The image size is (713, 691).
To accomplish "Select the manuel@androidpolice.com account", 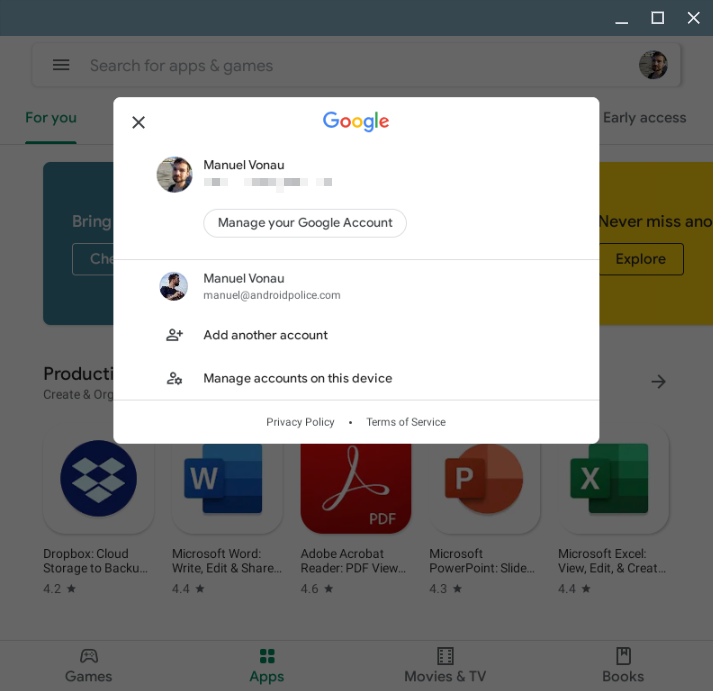I will 271,286.
